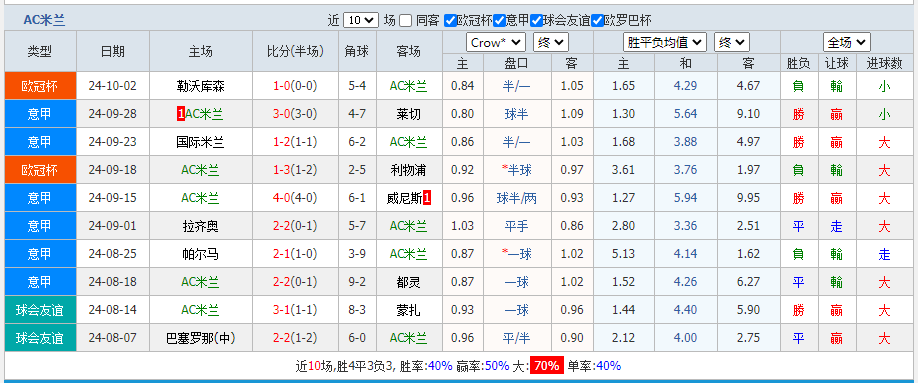Click the score 1-3(1-2) against 利物浦
This screenshot has width=918, height=383.
[x=295, y=170]
